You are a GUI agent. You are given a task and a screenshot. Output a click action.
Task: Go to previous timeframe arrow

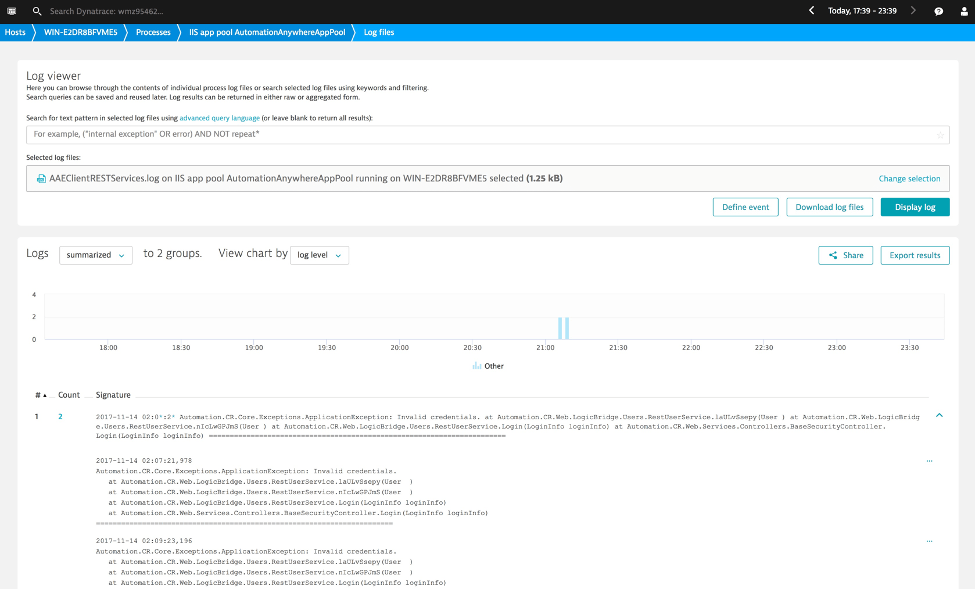(811, 11)
